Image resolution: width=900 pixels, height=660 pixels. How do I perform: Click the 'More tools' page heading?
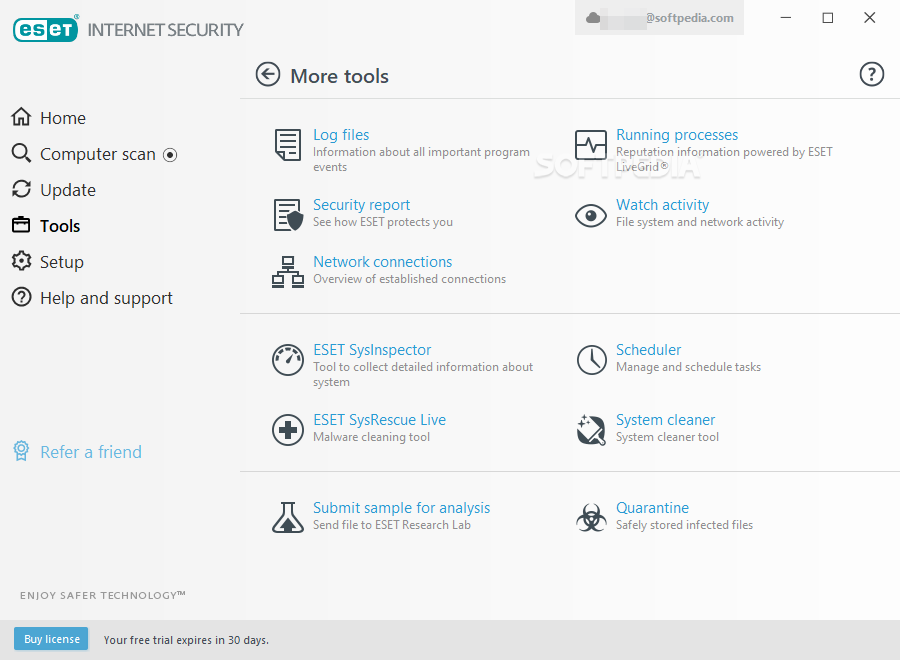339,76
